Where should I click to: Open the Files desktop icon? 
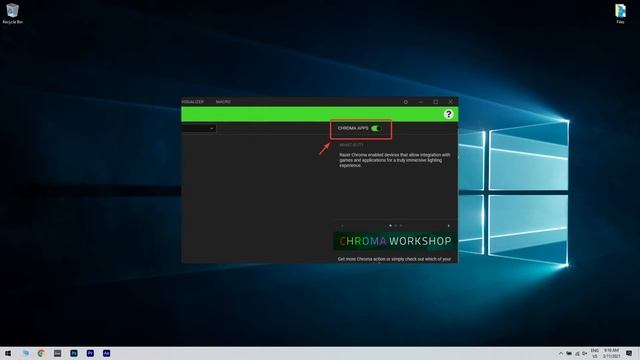pyautogui.click(x=620, y=13)
